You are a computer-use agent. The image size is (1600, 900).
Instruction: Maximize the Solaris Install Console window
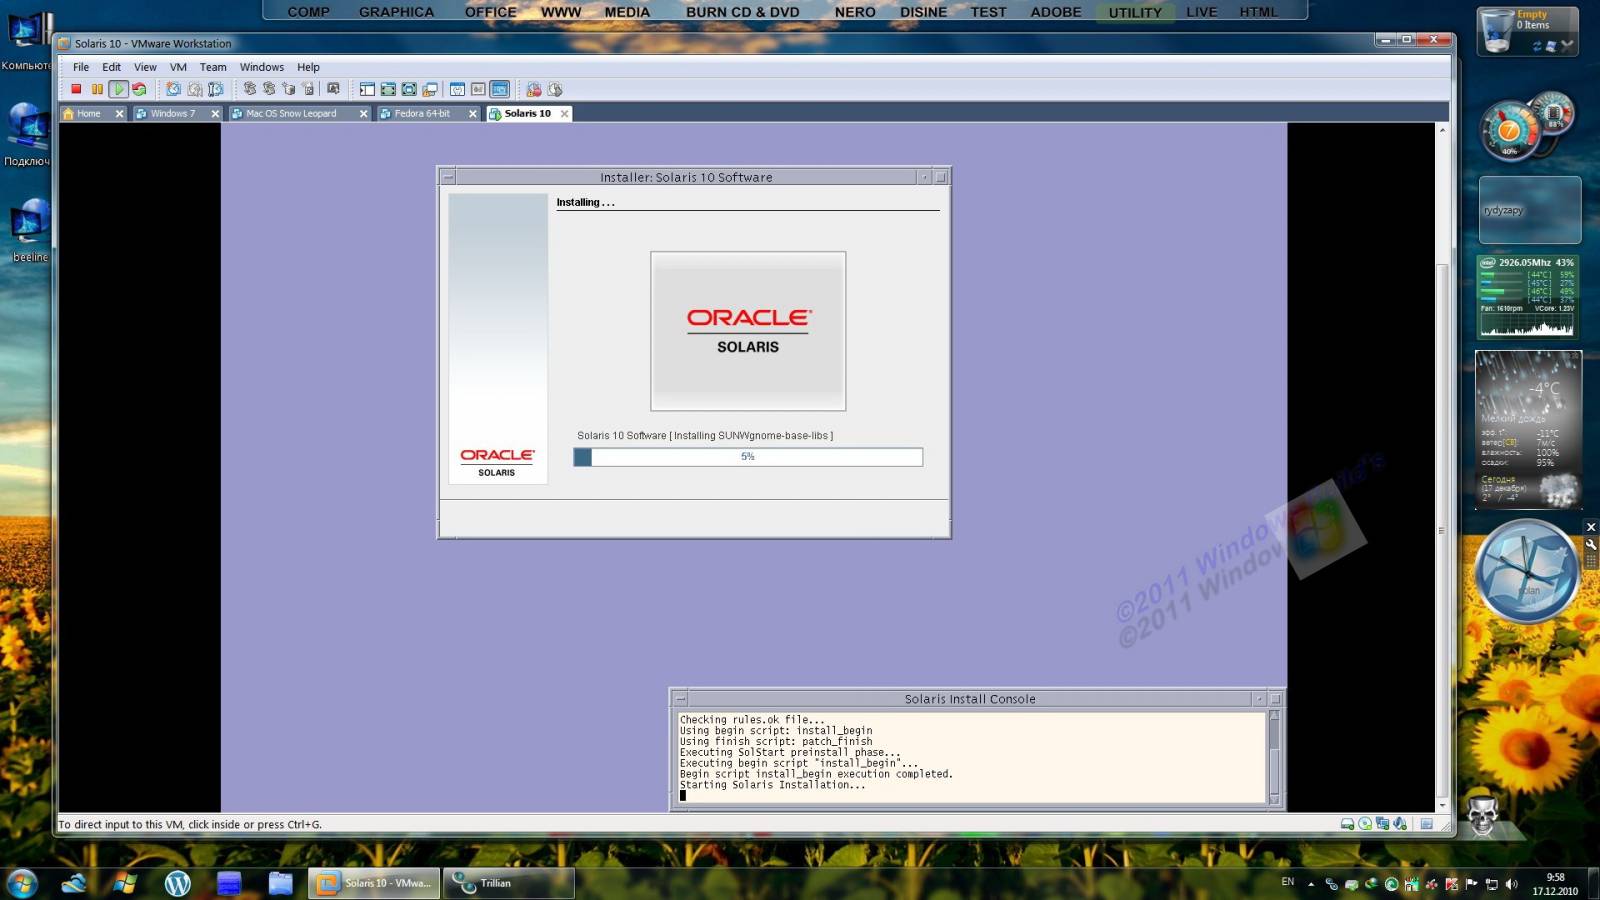tap(1275, 699)
